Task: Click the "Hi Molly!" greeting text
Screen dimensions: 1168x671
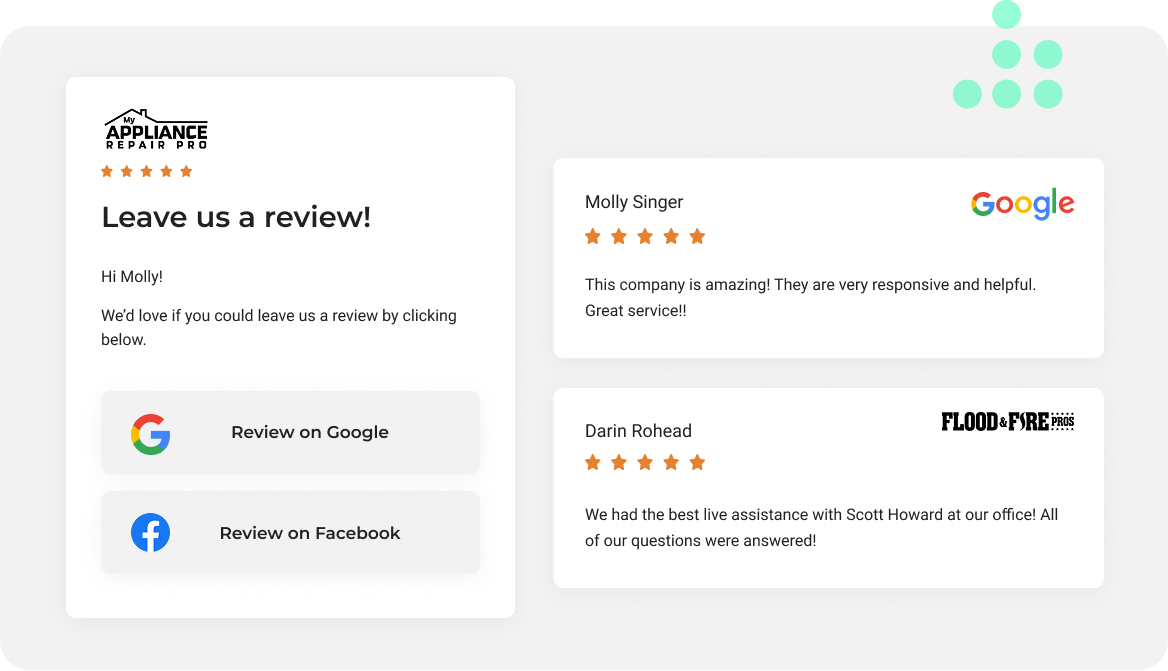Action: (x=132, y=277)
